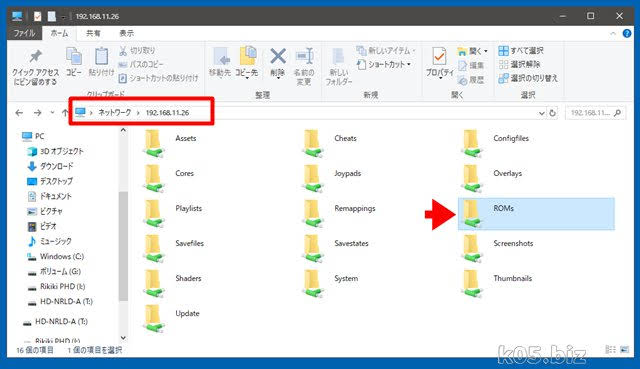Screen dimensions: 640x369
Task: Open Downloads in navigation pane
Action: (50, 167)
